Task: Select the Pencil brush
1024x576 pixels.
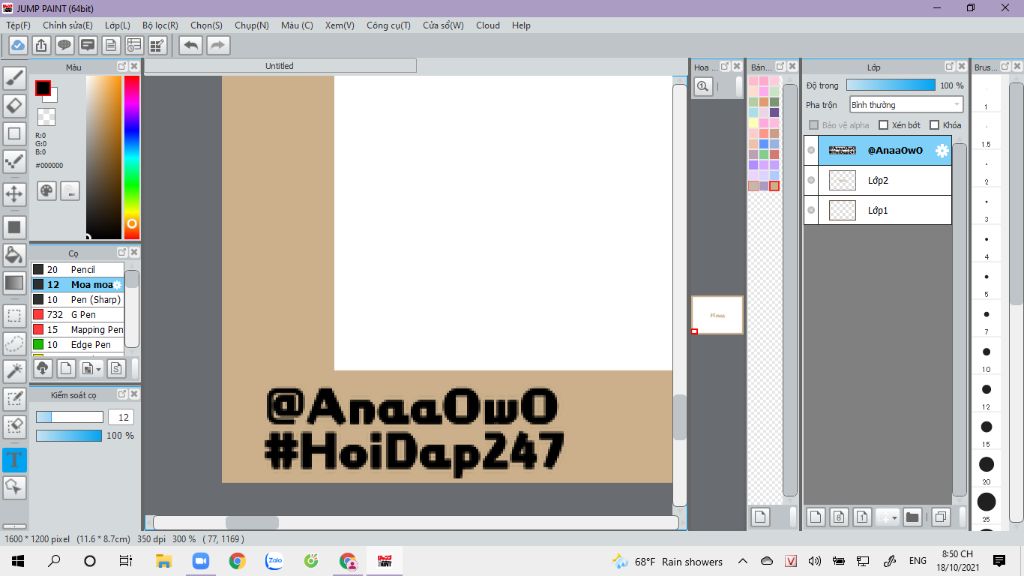Action: (x=78, y=269)
